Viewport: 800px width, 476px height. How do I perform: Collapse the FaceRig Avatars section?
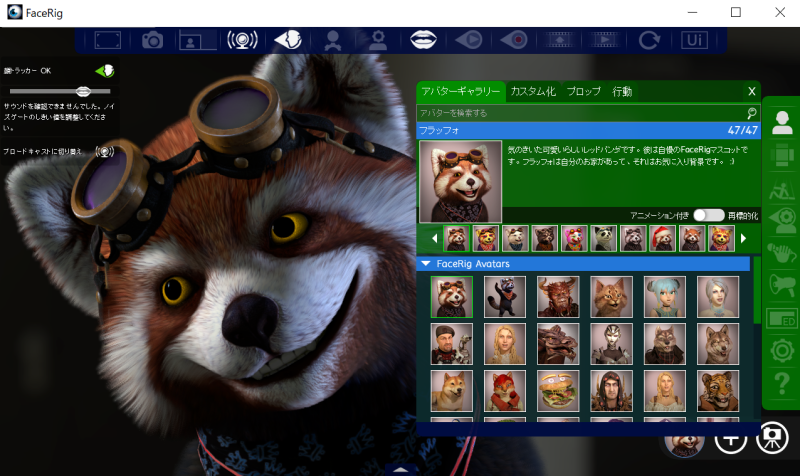[x=426, y=264]
